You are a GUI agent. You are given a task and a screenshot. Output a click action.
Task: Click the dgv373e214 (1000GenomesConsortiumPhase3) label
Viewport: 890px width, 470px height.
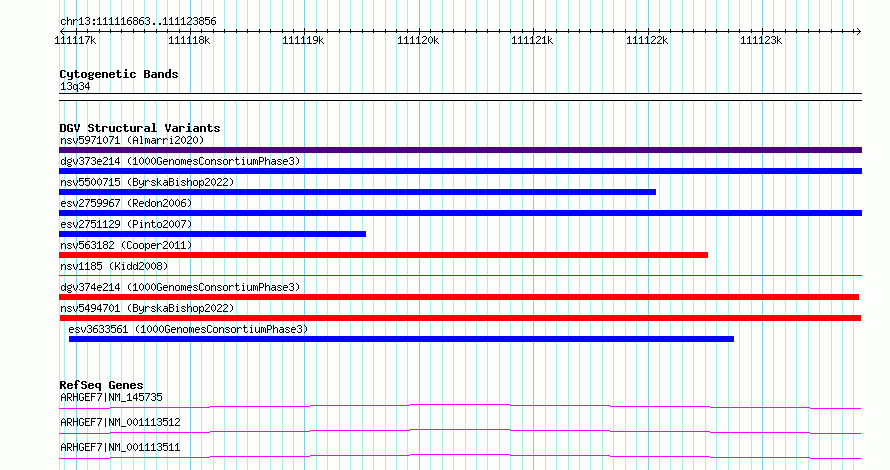(x=180, y=161)
